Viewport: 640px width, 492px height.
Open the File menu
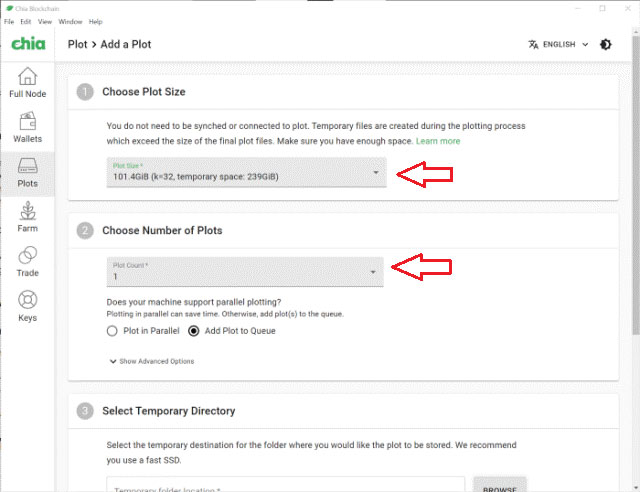[9, 22]
